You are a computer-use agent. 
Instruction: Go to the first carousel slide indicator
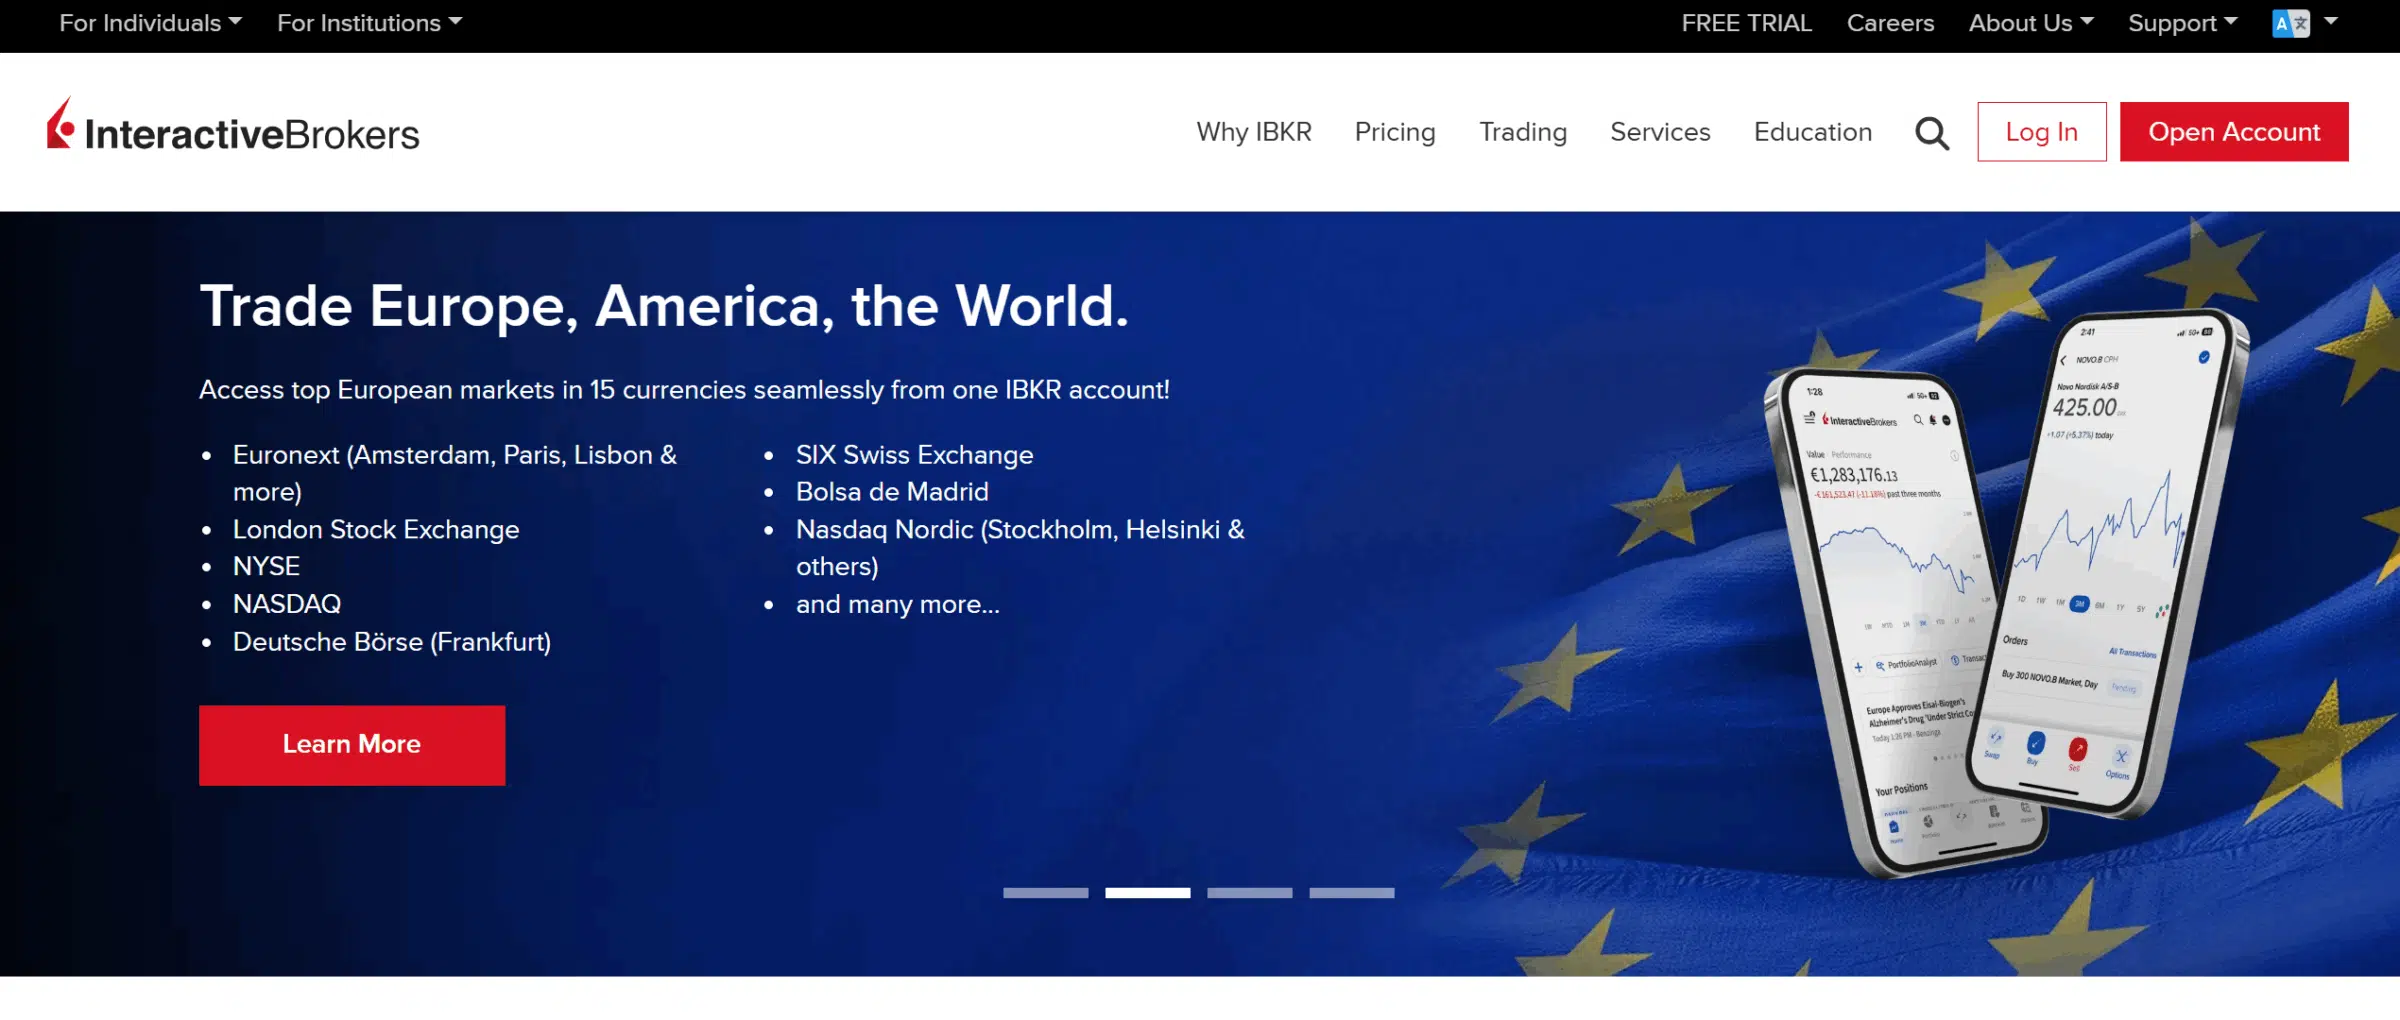pyautogui.click(x=1046, y=893)
